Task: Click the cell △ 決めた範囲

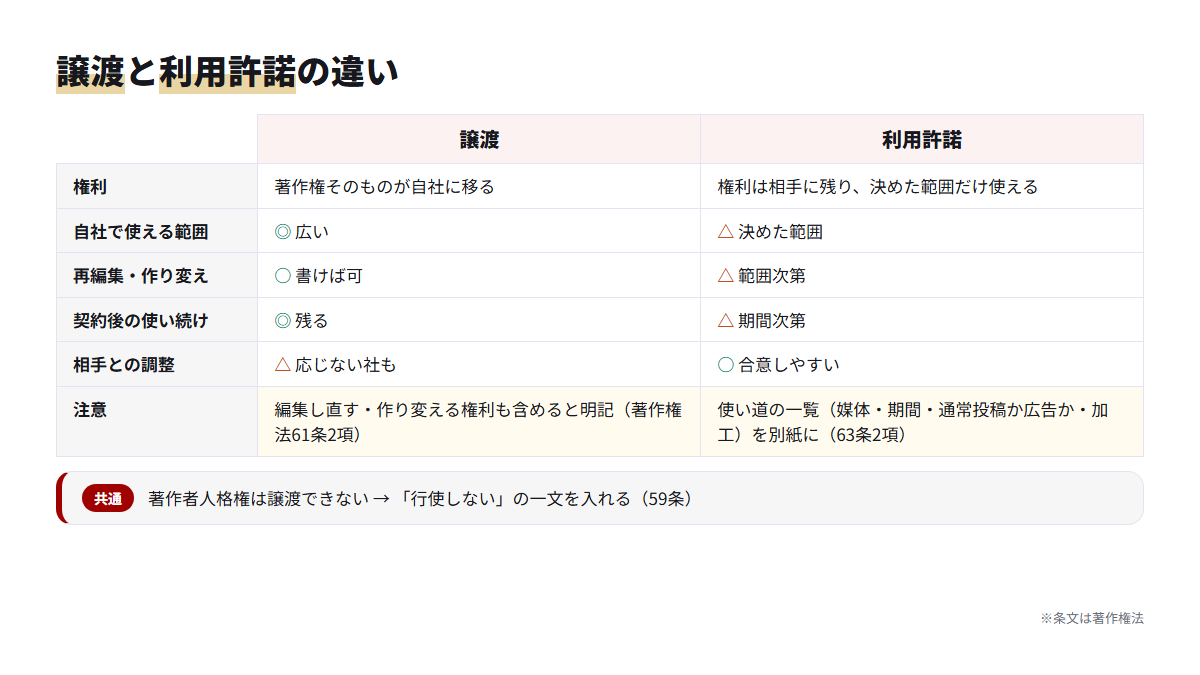Action: tap(922, 231)
